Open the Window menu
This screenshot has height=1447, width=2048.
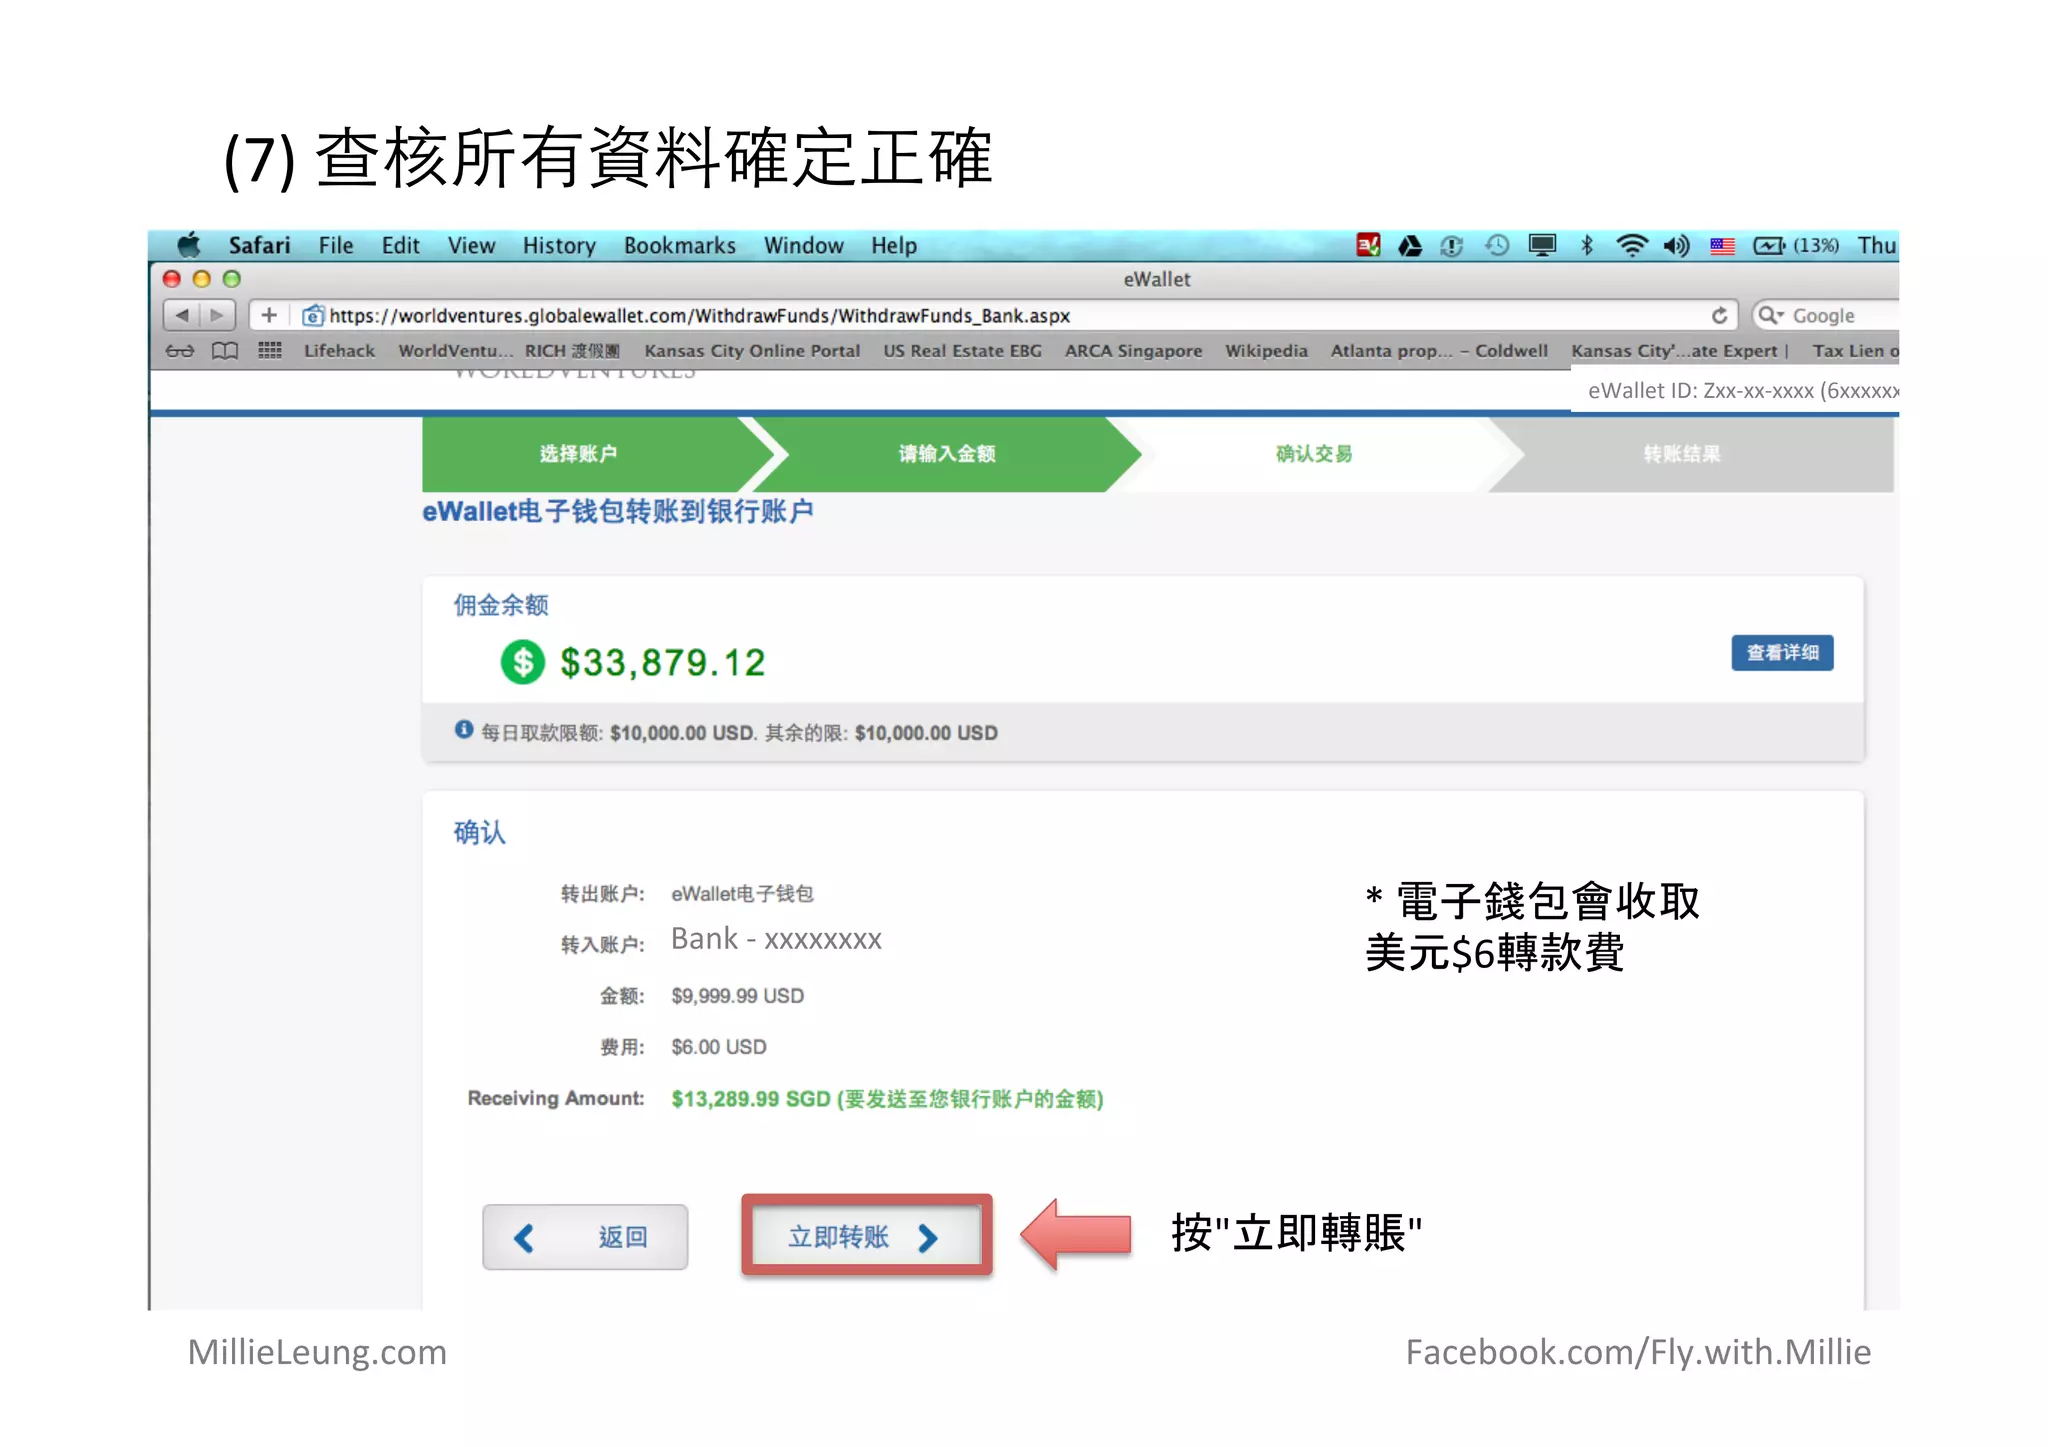click(803, 245)
